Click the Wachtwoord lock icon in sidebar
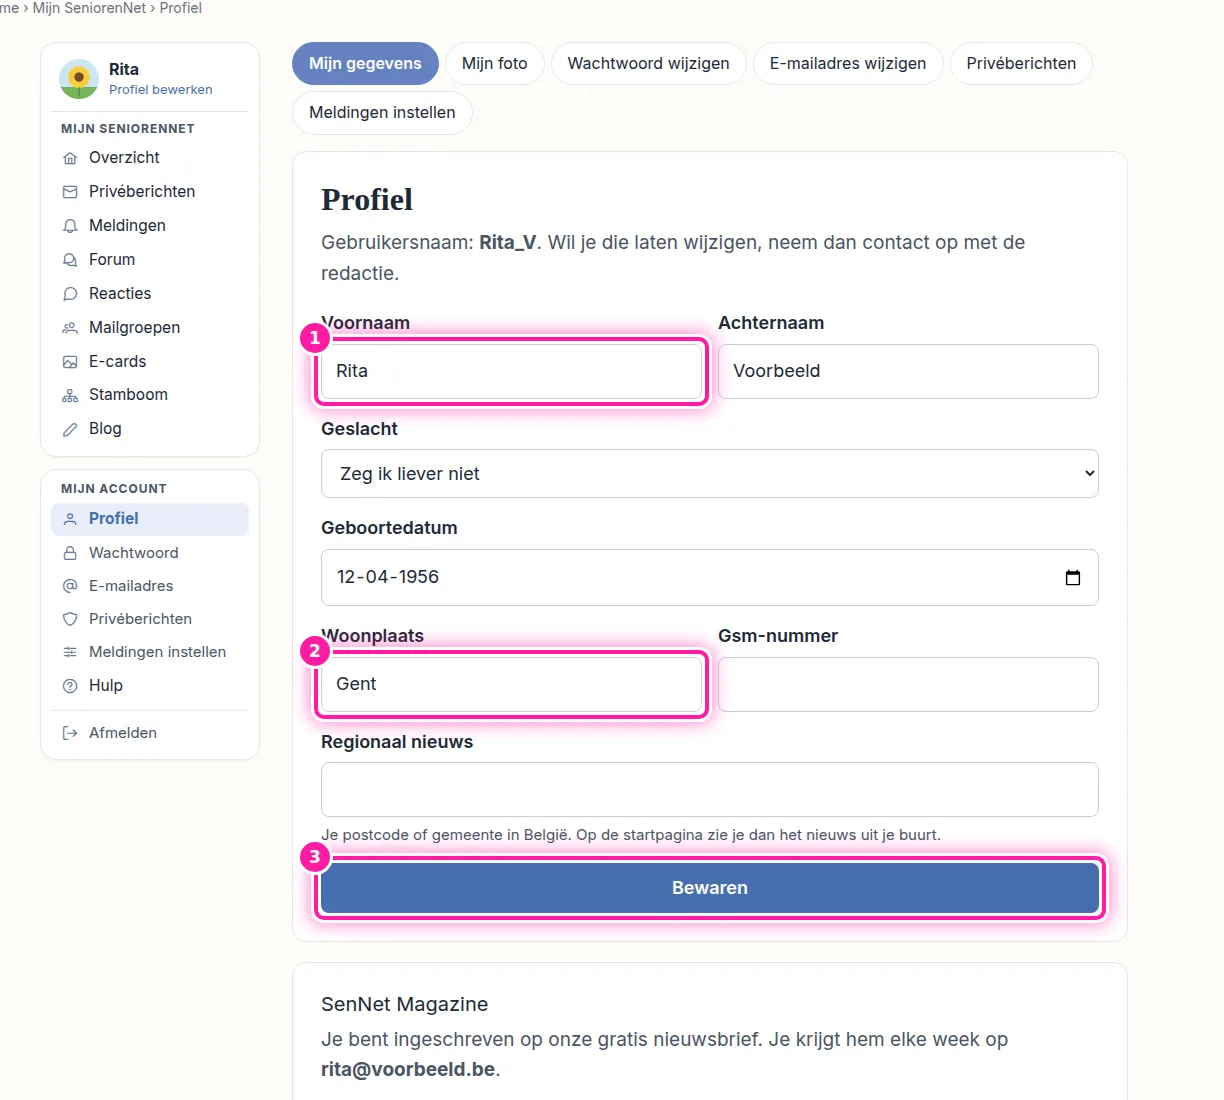This screenshot has width=1224, height=1100. click(70, 553)
